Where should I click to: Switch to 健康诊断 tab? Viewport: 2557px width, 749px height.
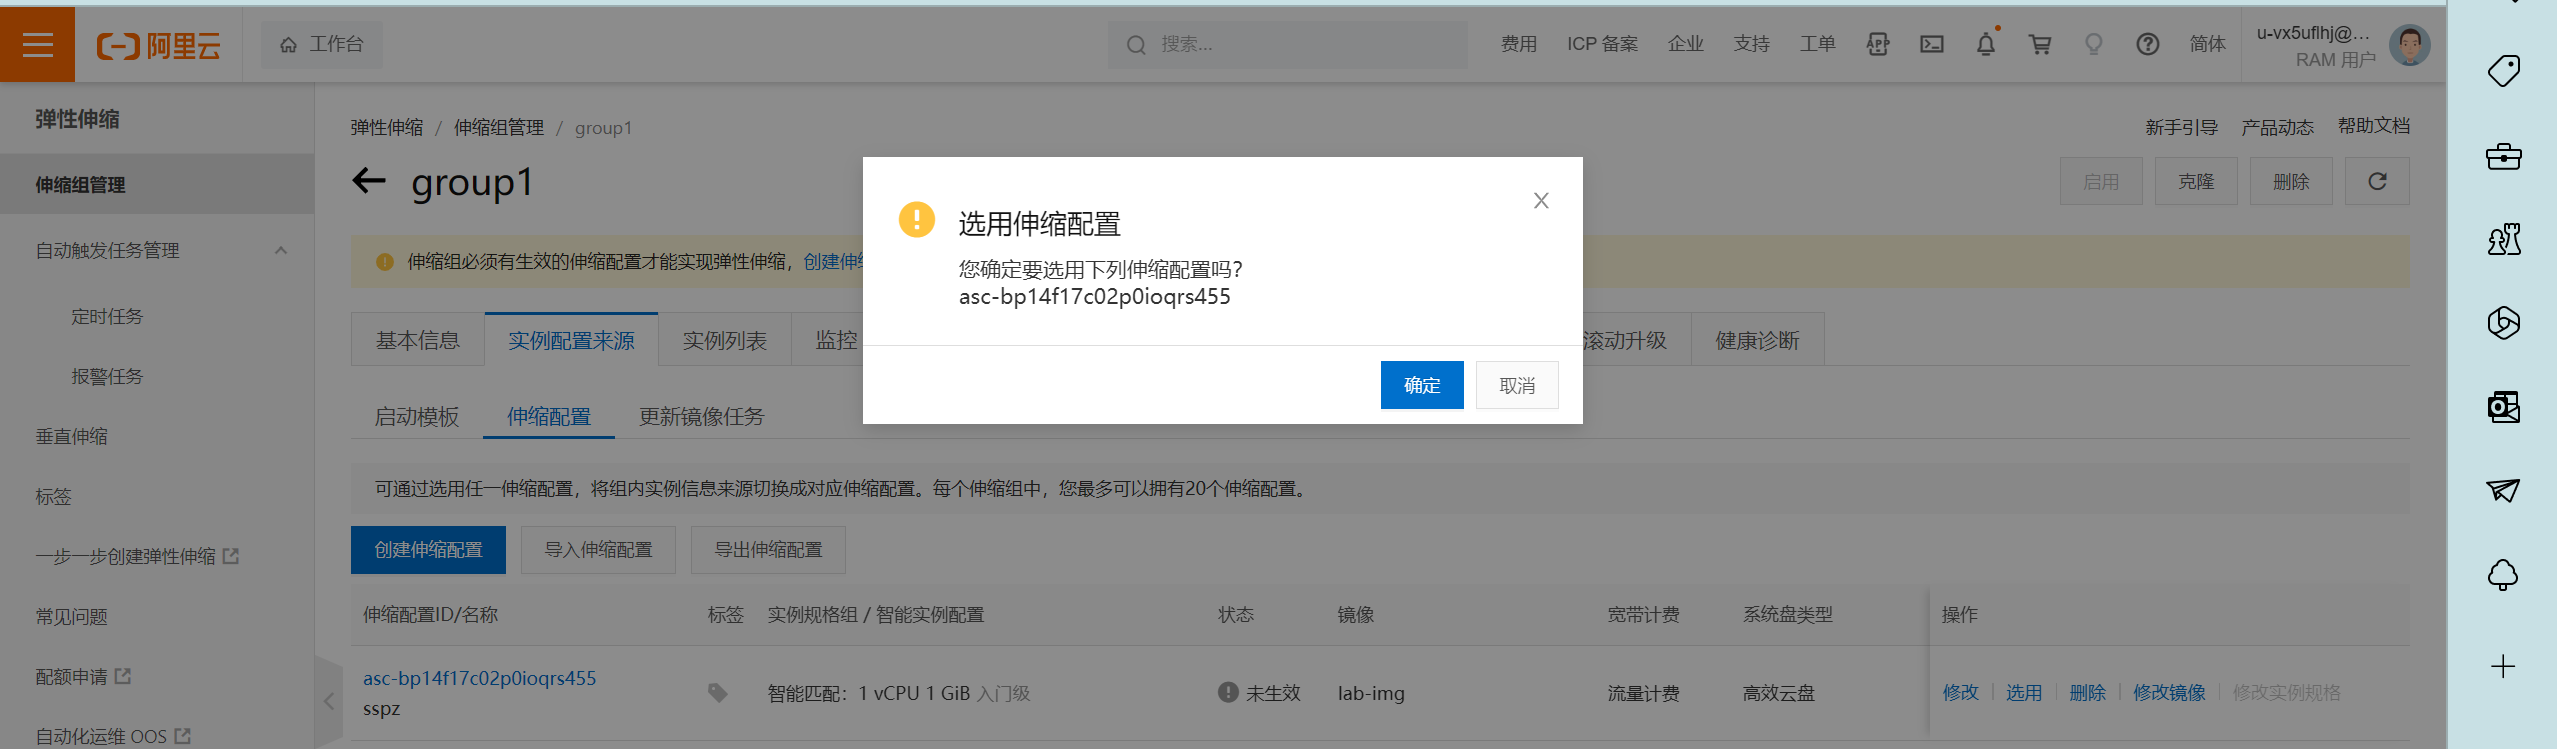1757,340
